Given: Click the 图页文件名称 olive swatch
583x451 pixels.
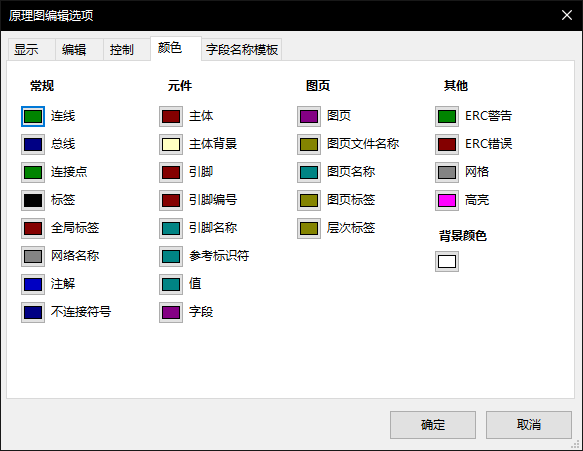Looking at the screenshot, I should (309, 144).
